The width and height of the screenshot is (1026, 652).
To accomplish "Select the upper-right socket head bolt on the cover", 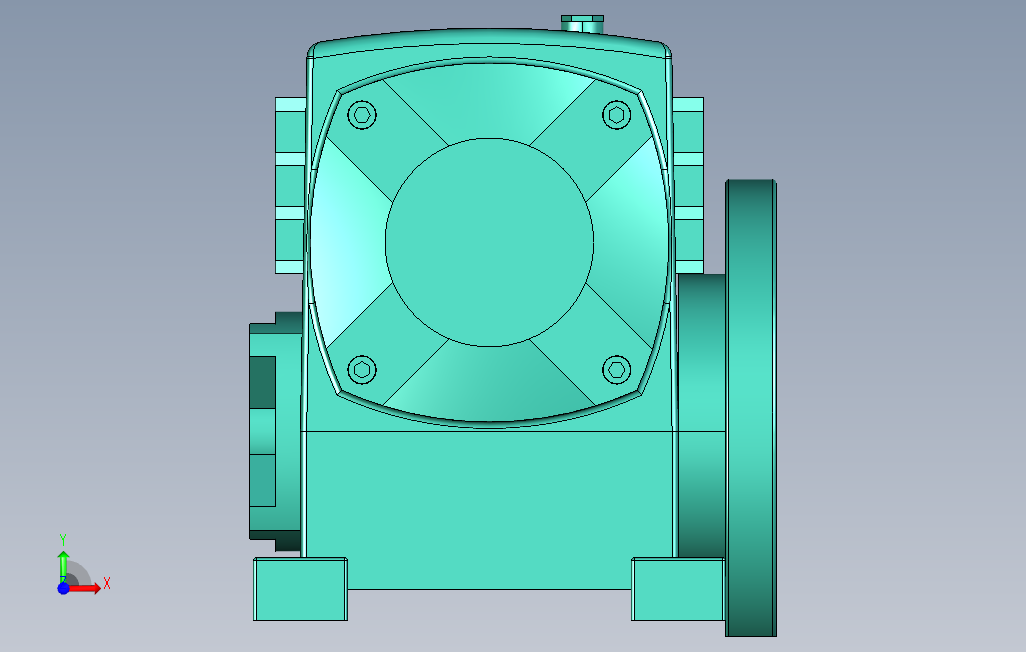I will click(616, 115).
